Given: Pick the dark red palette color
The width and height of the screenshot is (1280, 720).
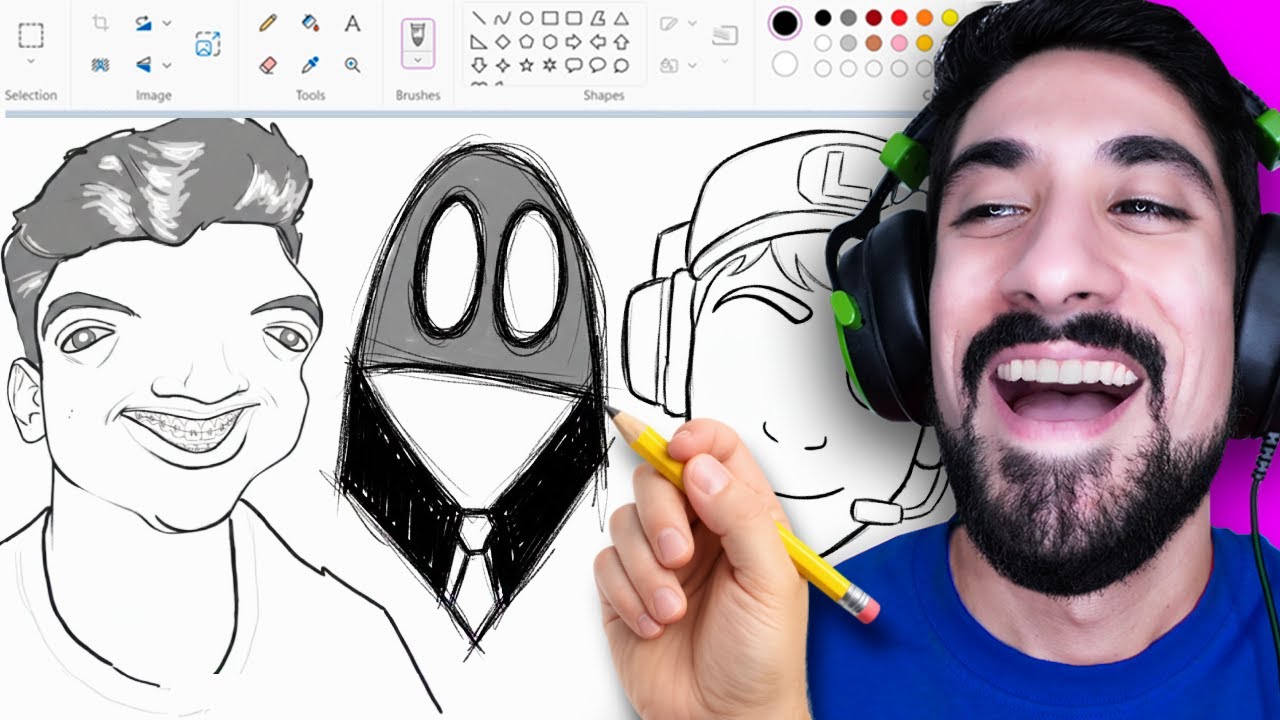Looking at the screenshot, I should pos(874,17).
